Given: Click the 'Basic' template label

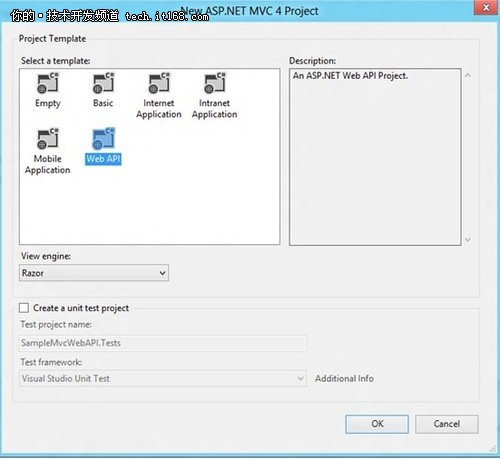Looking at the screenshot, I should (x=103, y=103).
